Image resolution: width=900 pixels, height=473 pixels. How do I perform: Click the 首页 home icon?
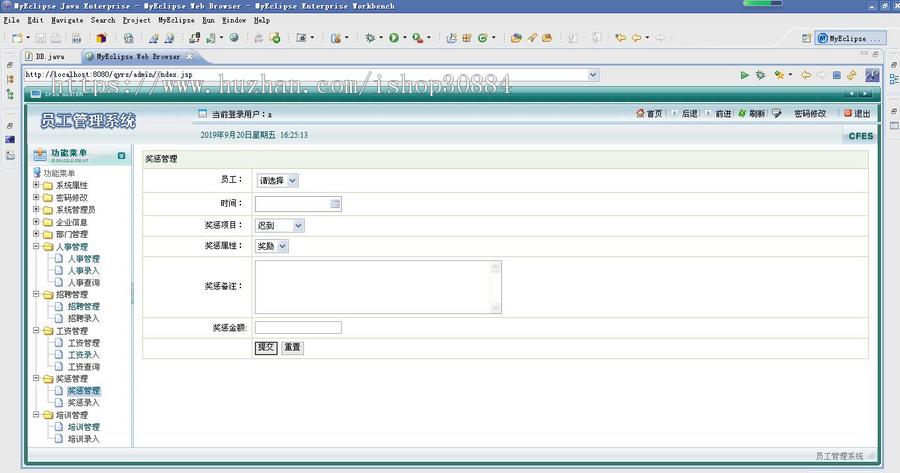click(641, 113)
